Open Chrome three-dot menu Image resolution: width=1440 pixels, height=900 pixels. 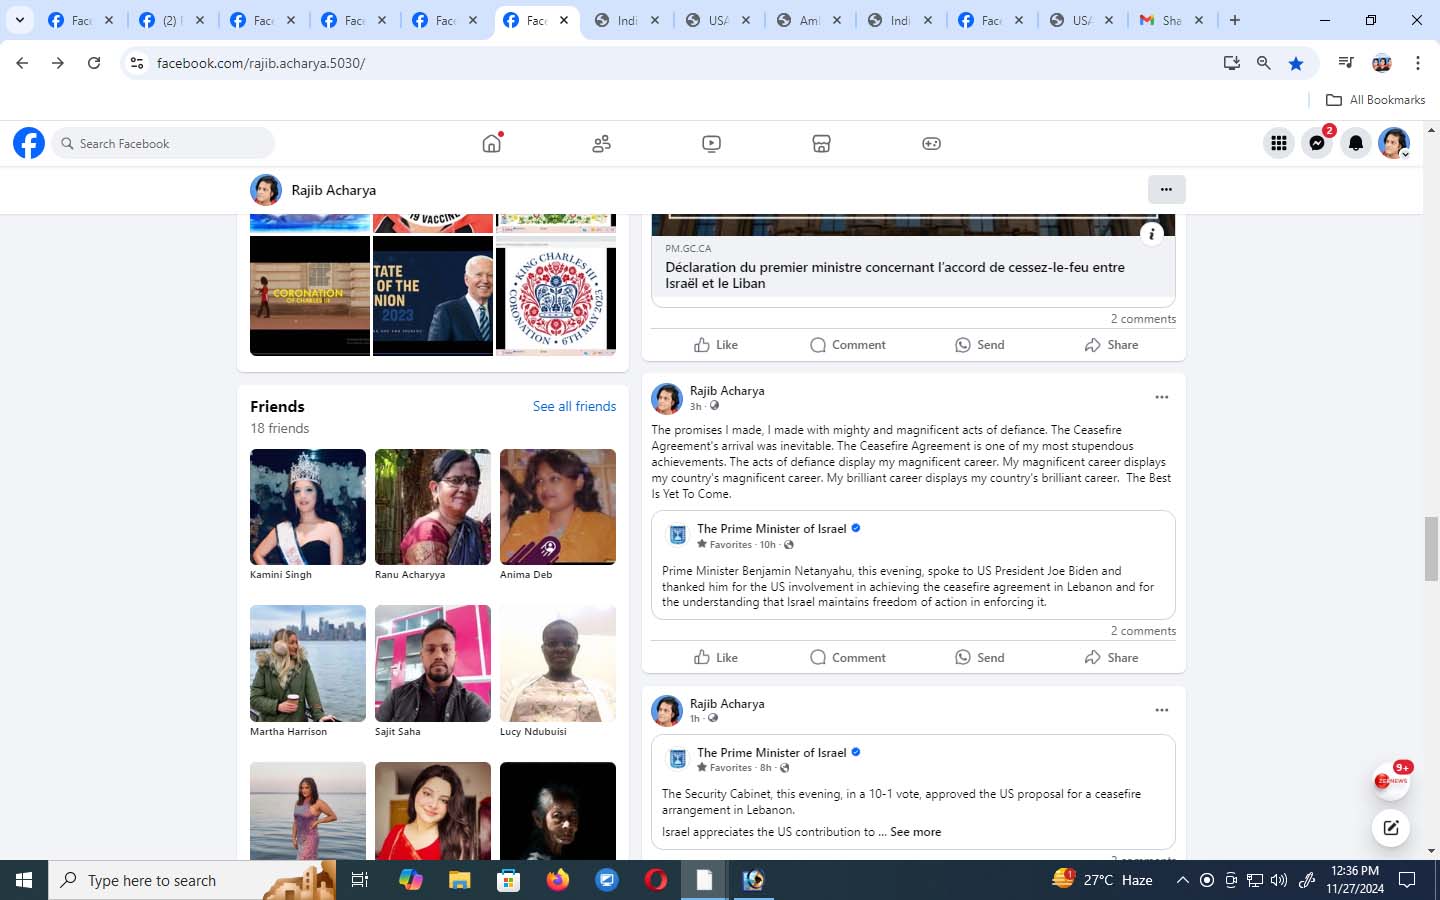coord(1417,63)
